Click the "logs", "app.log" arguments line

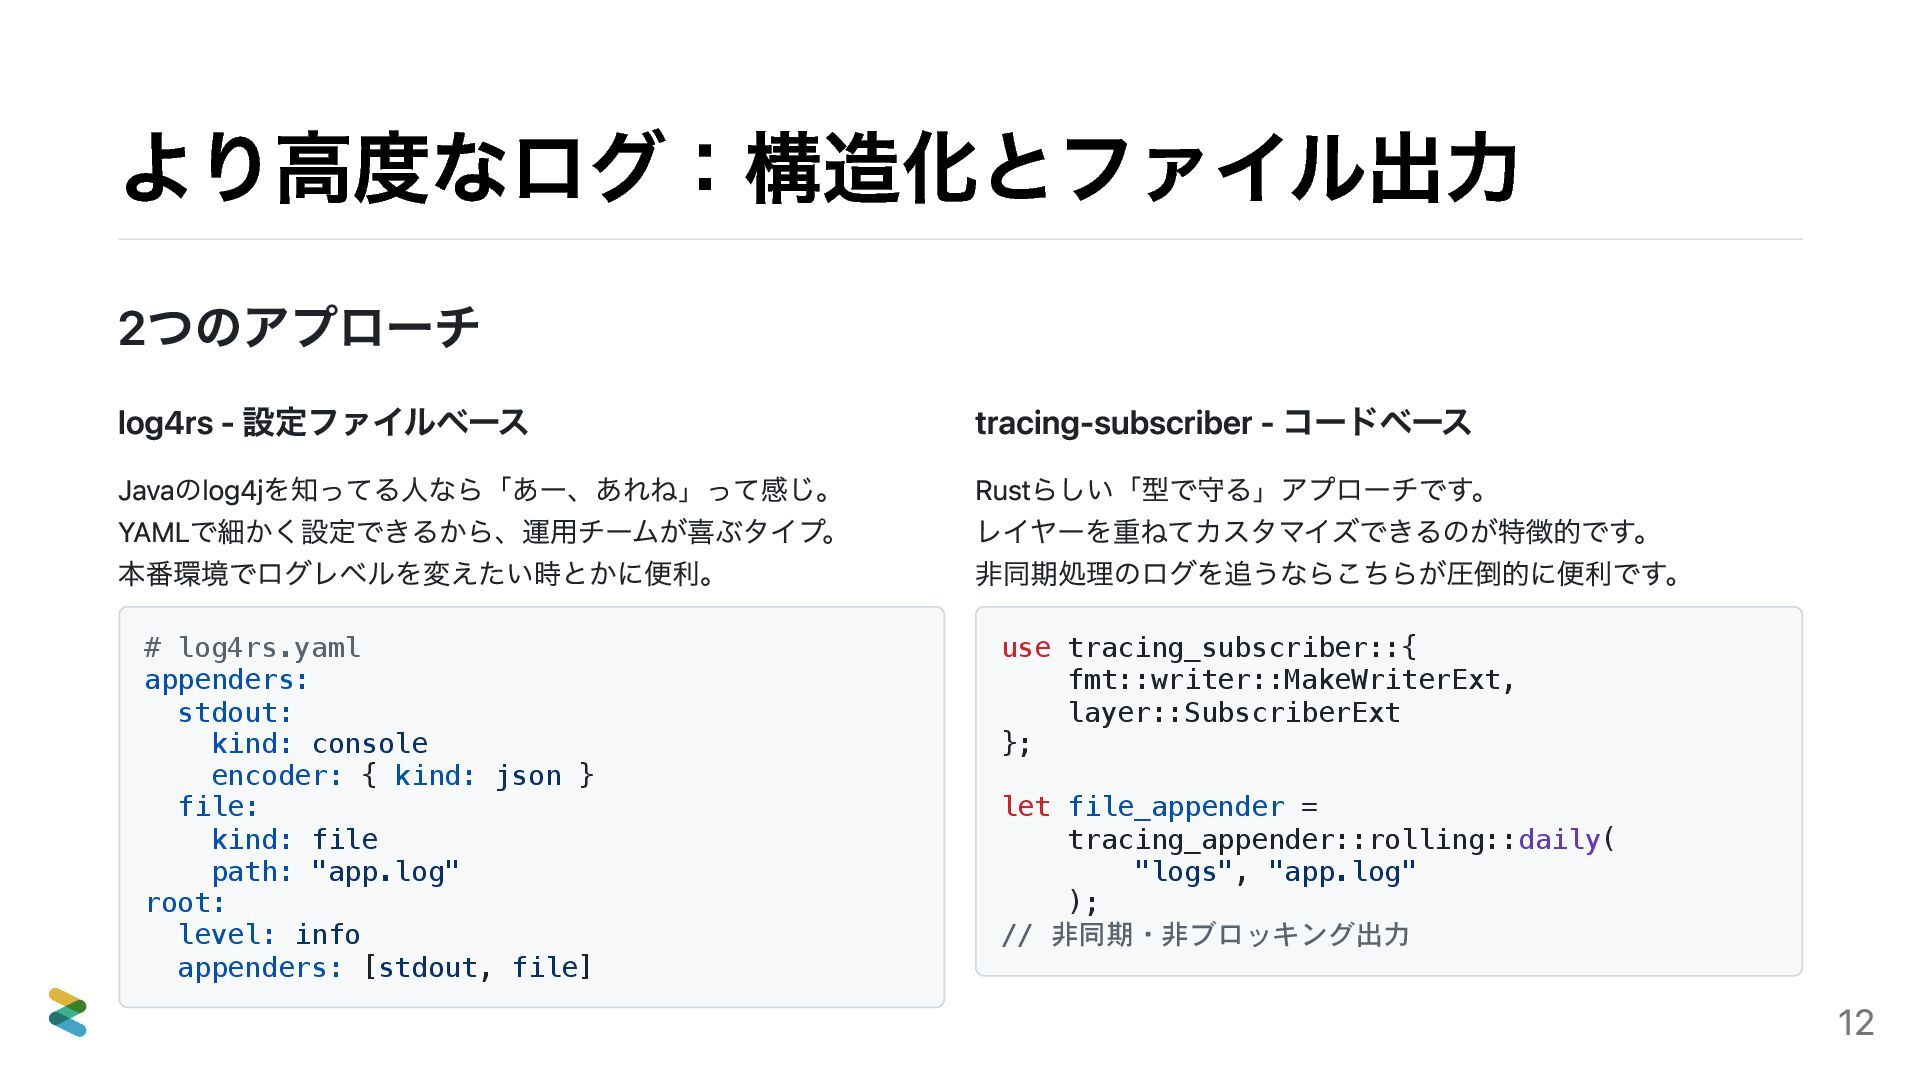(1276, 872)
